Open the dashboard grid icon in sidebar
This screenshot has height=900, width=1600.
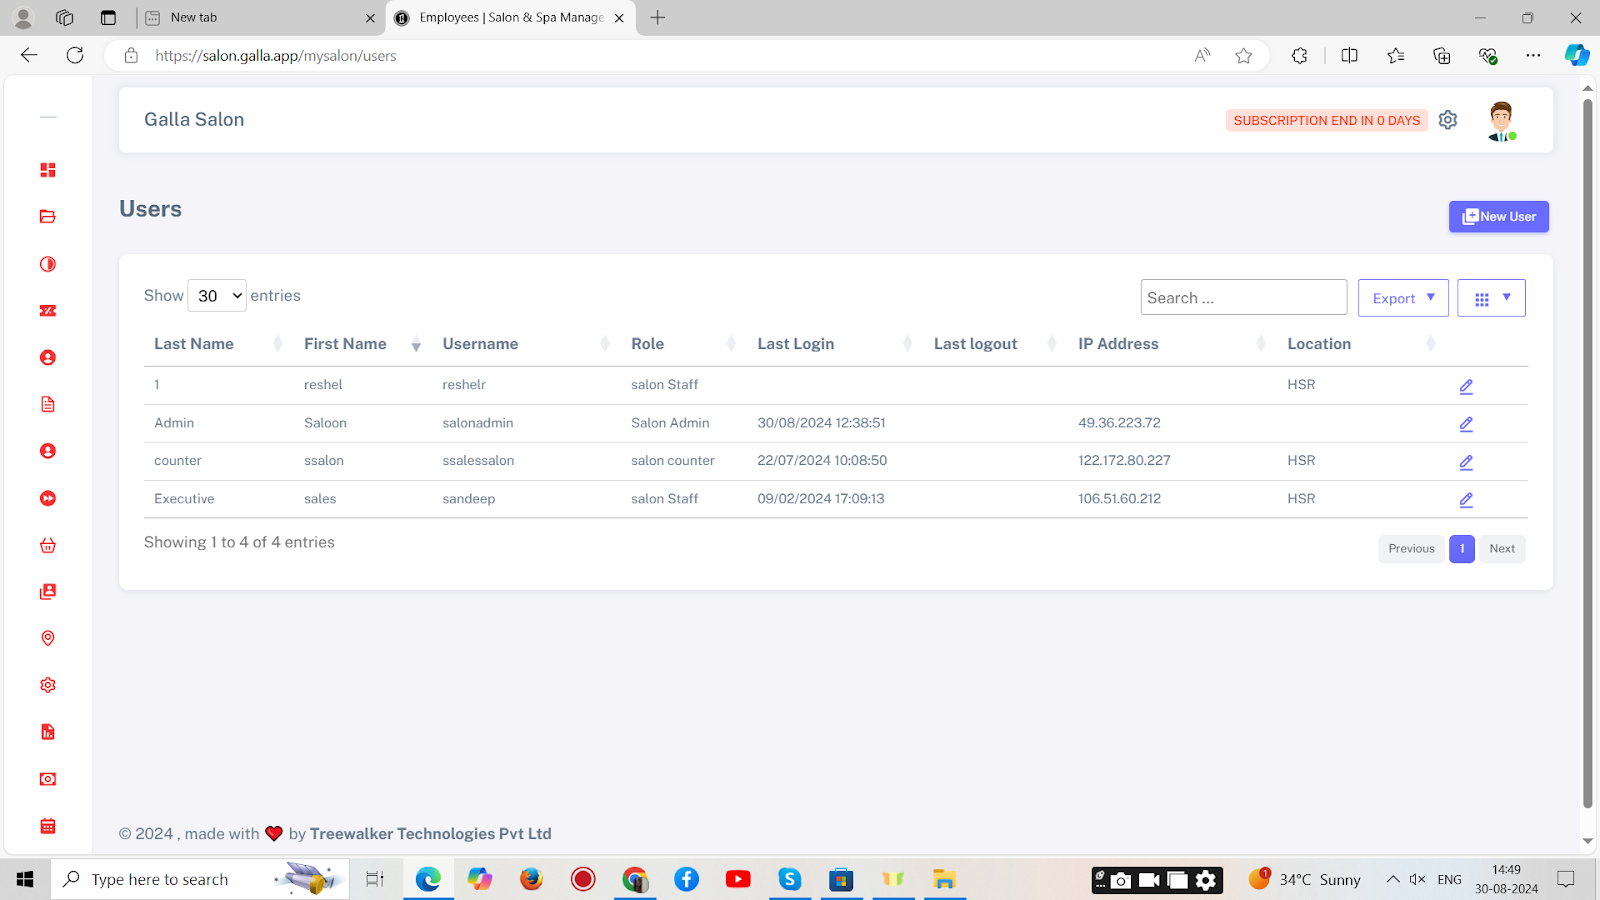48,170
